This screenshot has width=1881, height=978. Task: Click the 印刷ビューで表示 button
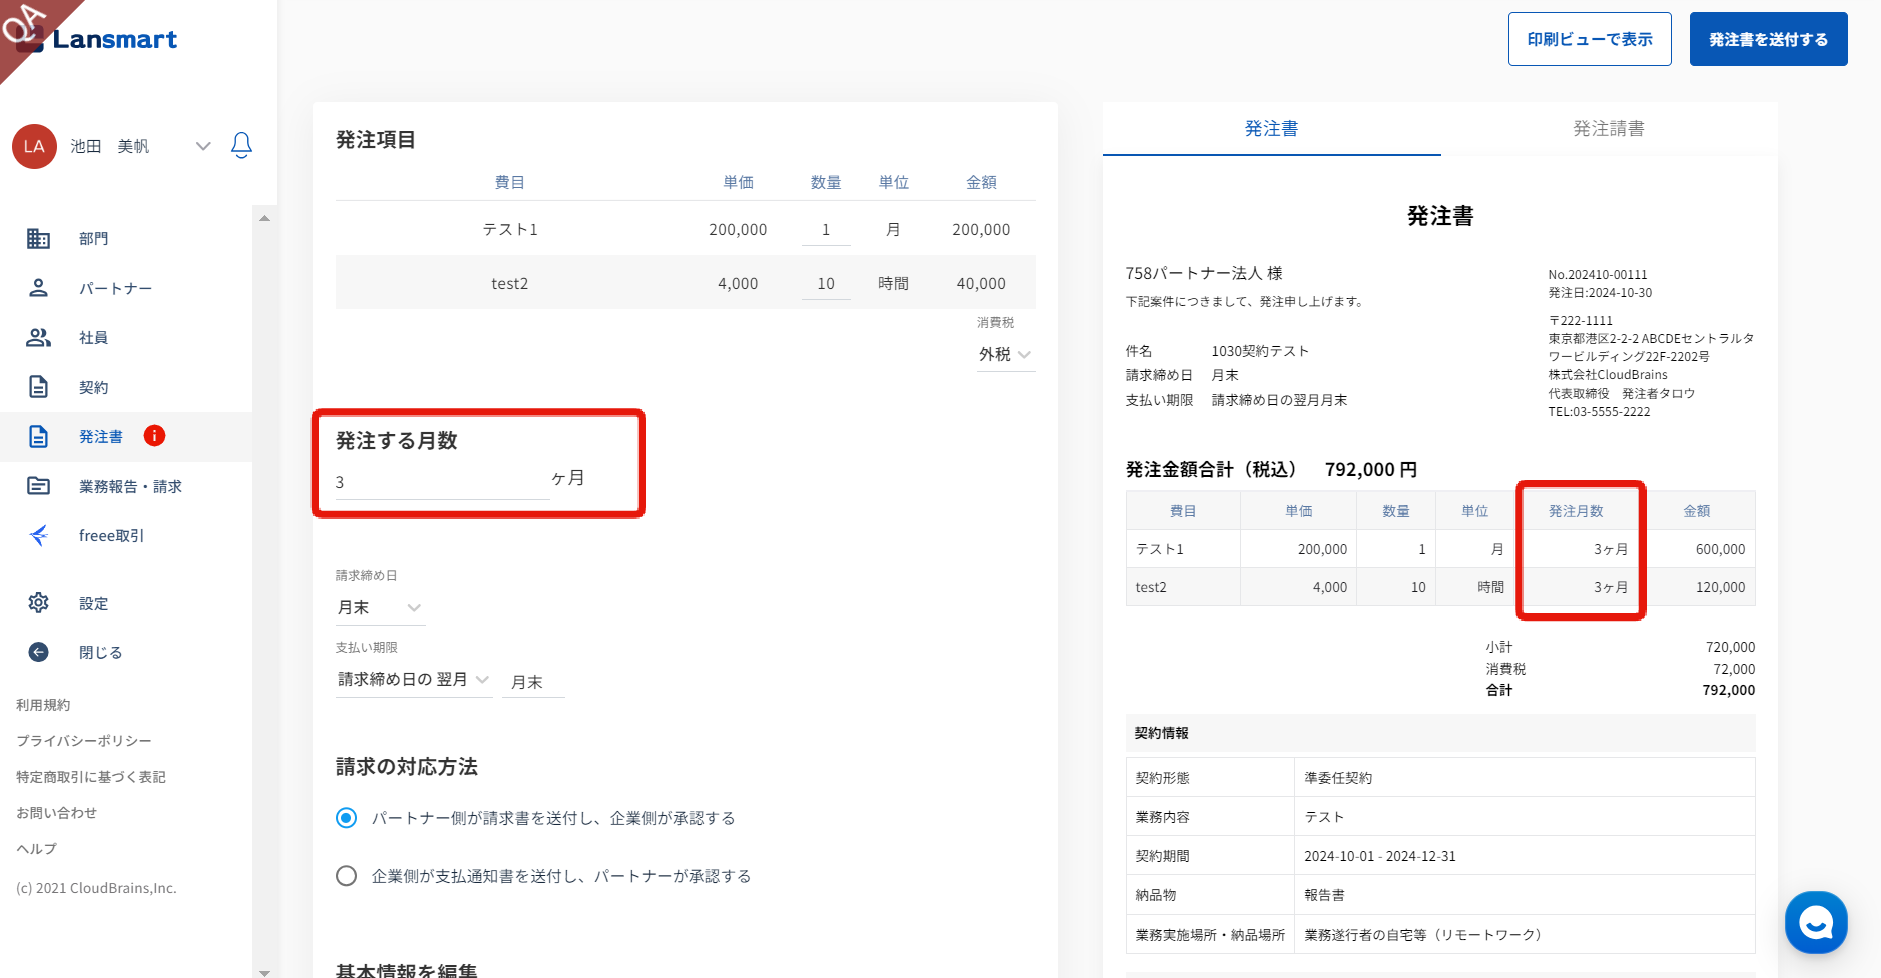[1589, 40]
